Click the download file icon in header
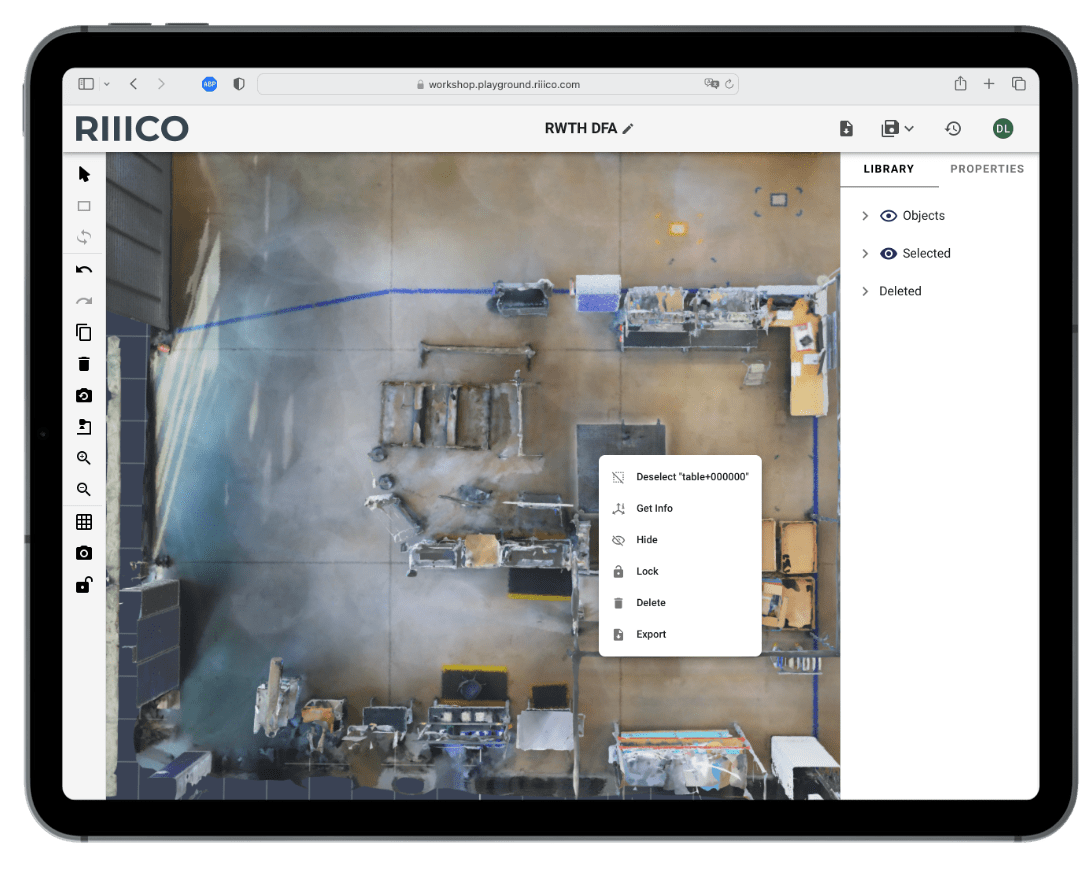Image resolution: width=1081 pixels, height=875 pixels. pyautogui.click(x=847, y=129)
